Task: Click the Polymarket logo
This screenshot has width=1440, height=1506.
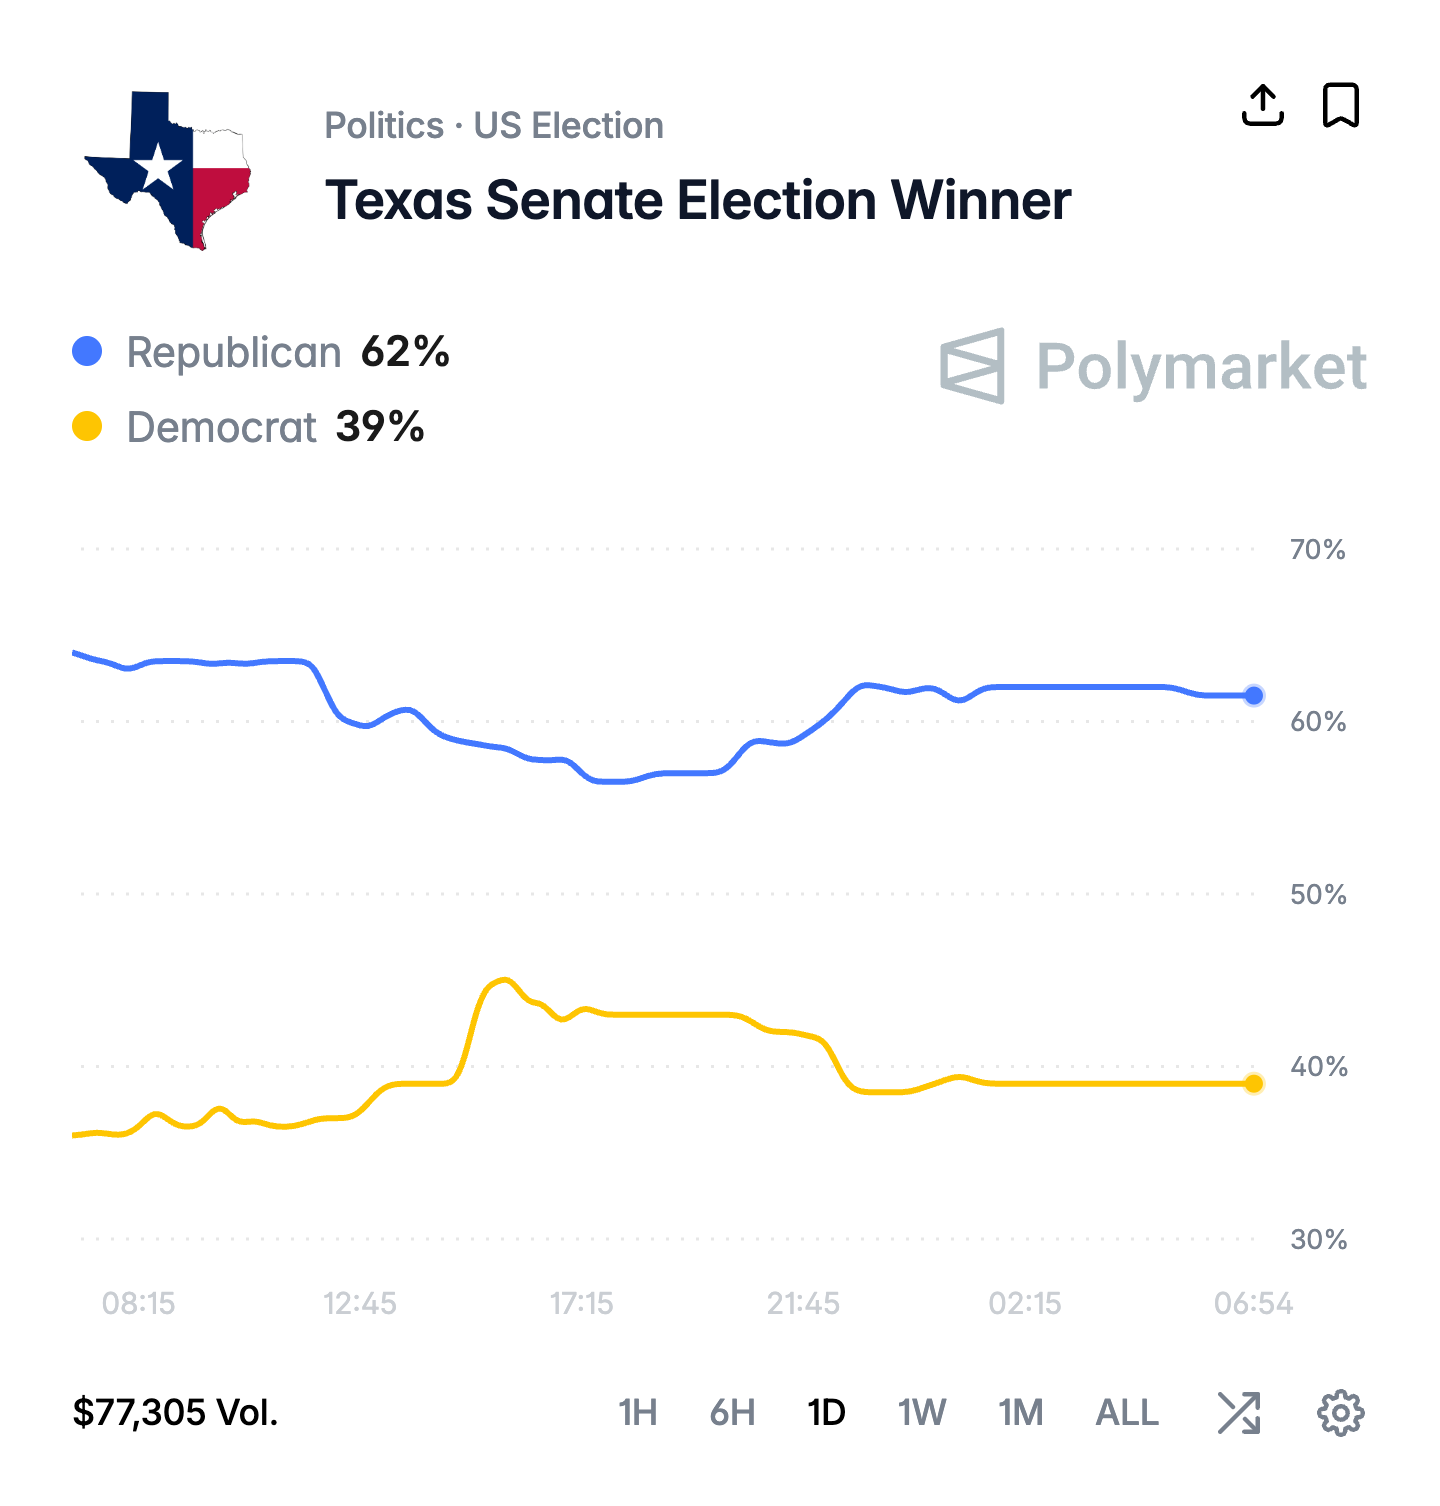Action: (1153, 366)
